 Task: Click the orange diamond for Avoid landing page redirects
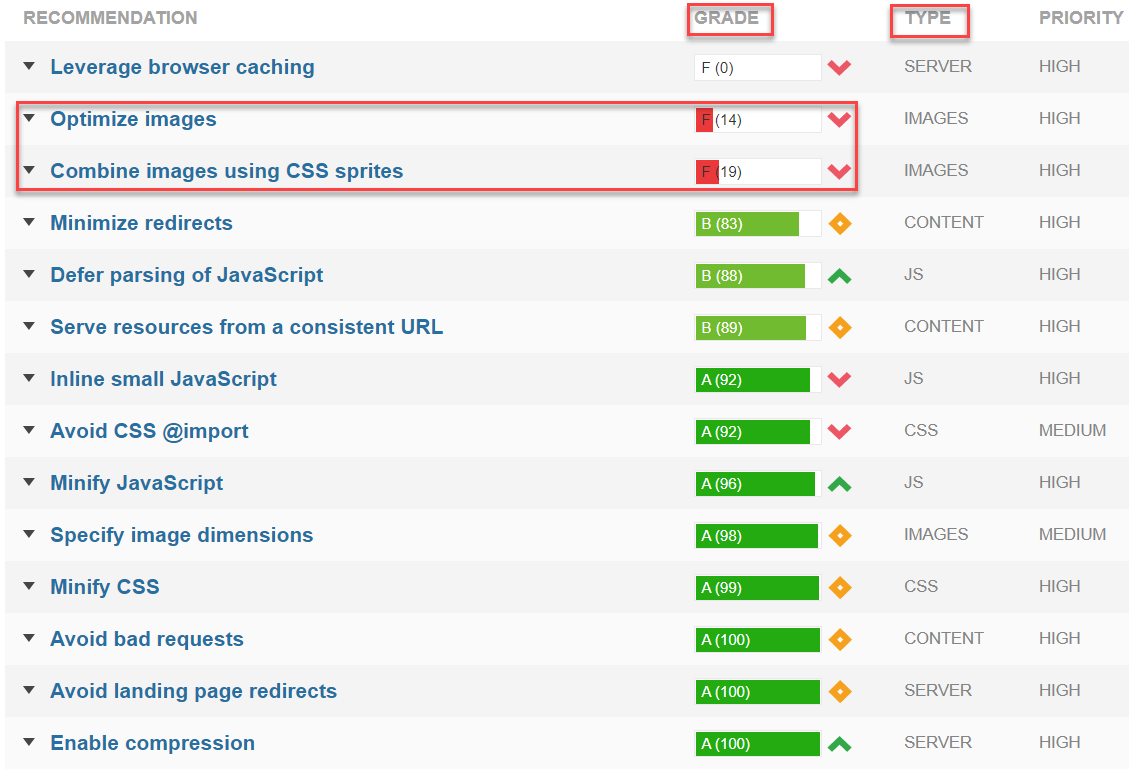(x=840, y=692)
